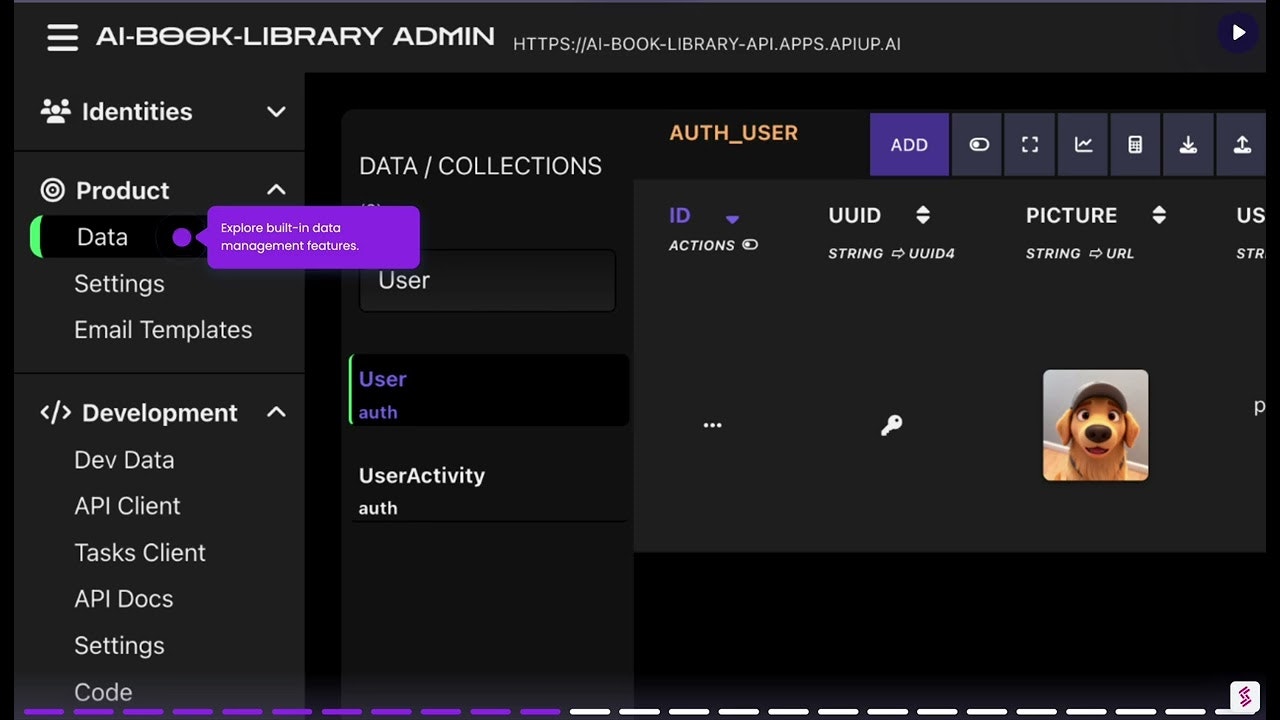The height and width of the screenshot is (720, 1280).
Task: Expand the table to fullscreen view
Action: (1029, 145)
